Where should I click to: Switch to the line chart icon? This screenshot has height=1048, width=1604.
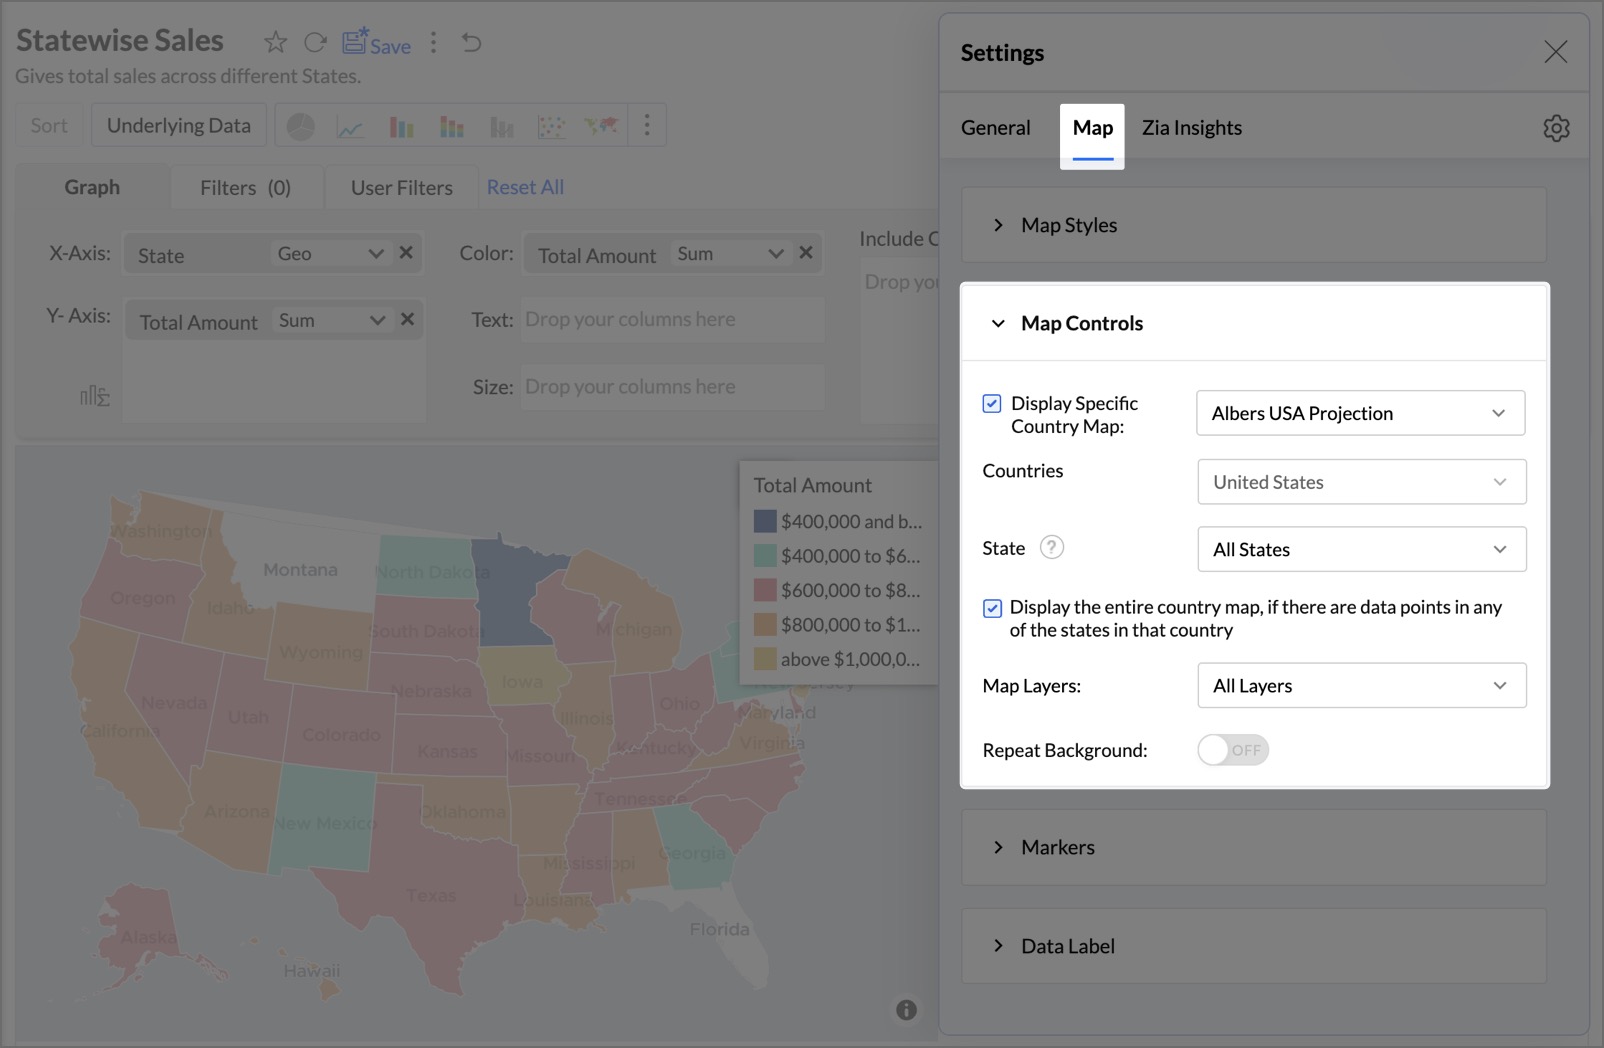[350, 126]
